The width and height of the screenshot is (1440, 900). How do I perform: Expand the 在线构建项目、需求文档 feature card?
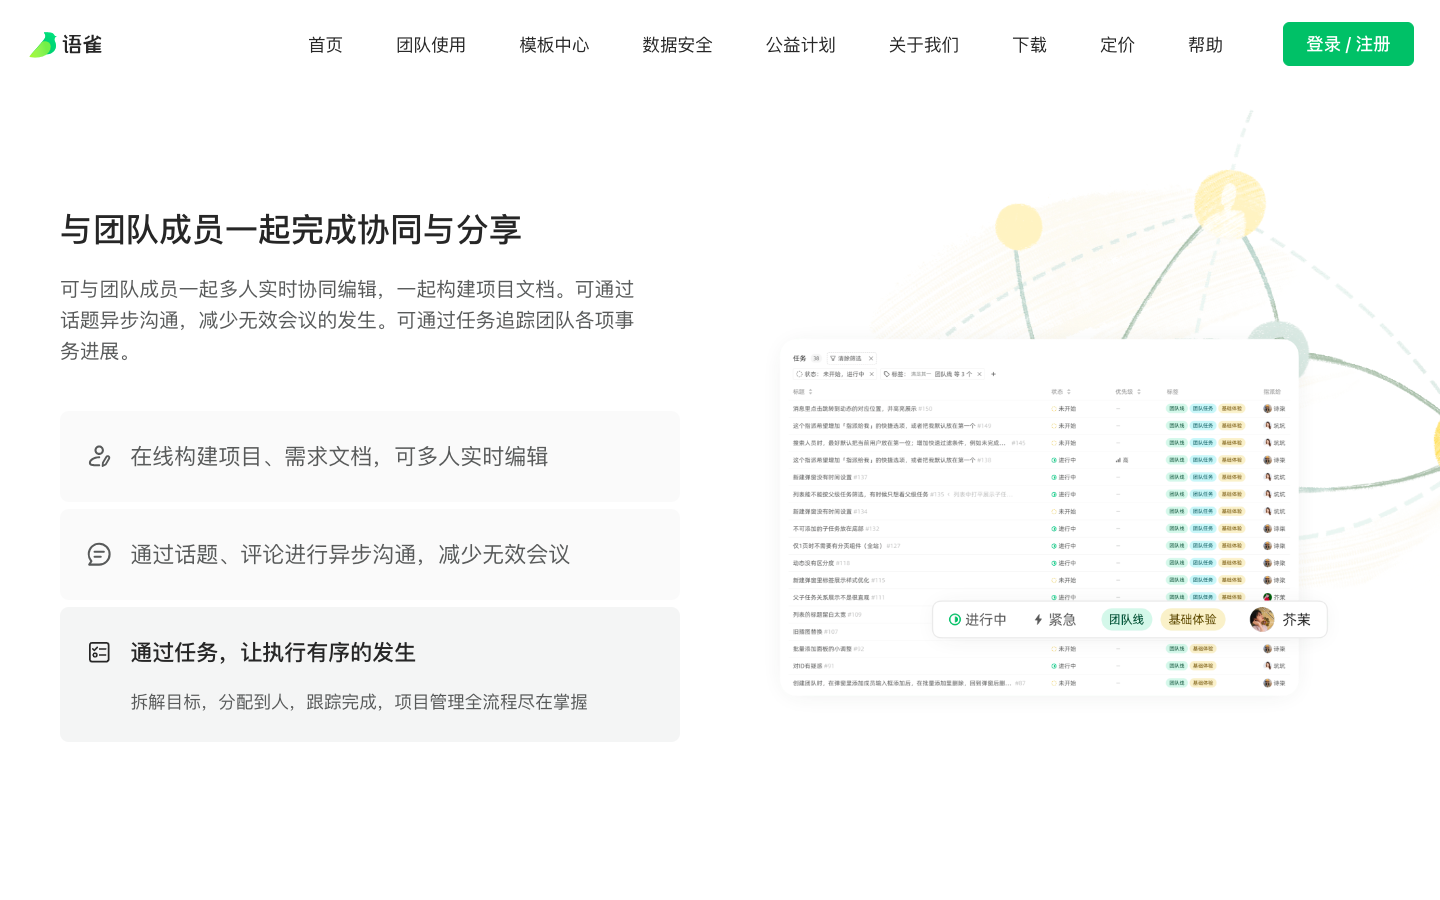click(370, 456)
